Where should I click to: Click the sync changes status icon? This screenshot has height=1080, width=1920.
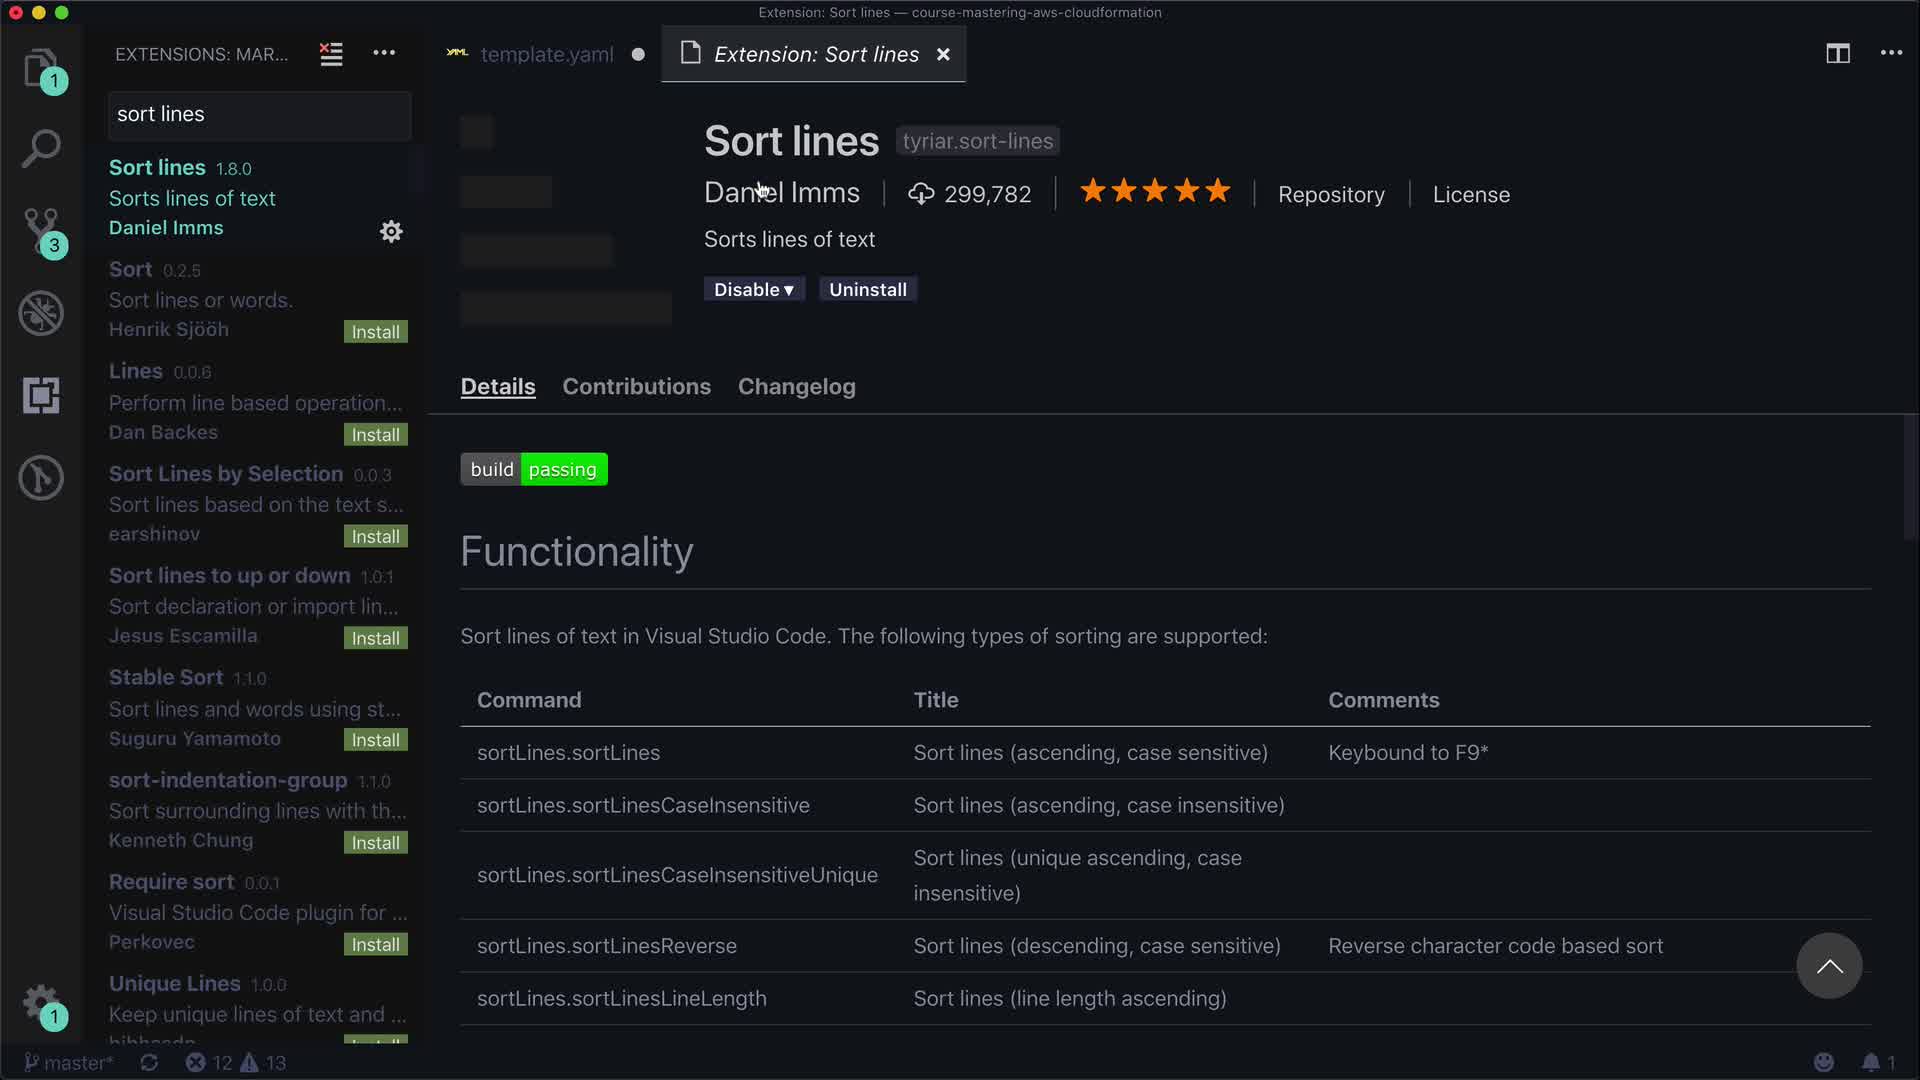tap(149, 1062)
